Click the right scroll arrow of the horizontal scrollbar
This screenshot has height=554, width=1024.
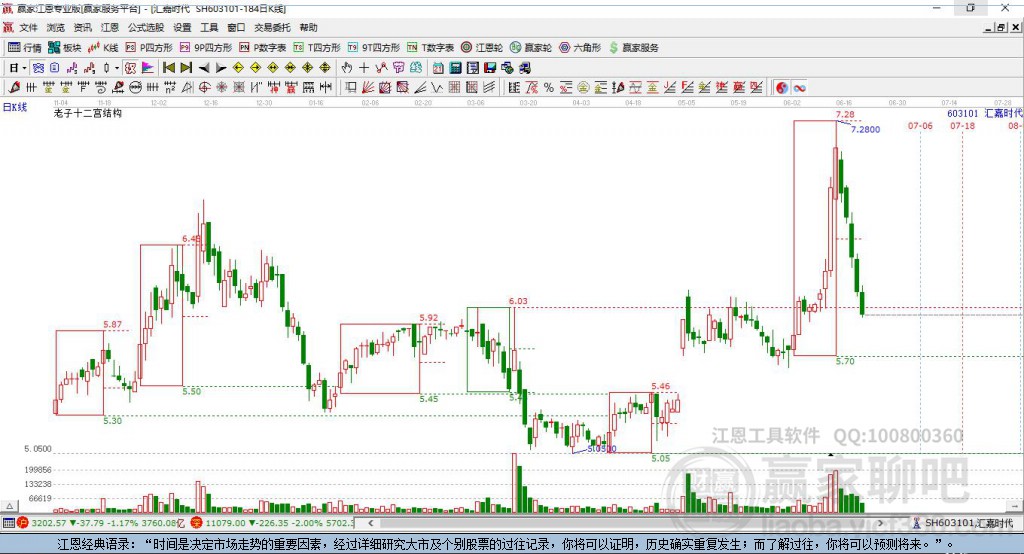[880, 523]
